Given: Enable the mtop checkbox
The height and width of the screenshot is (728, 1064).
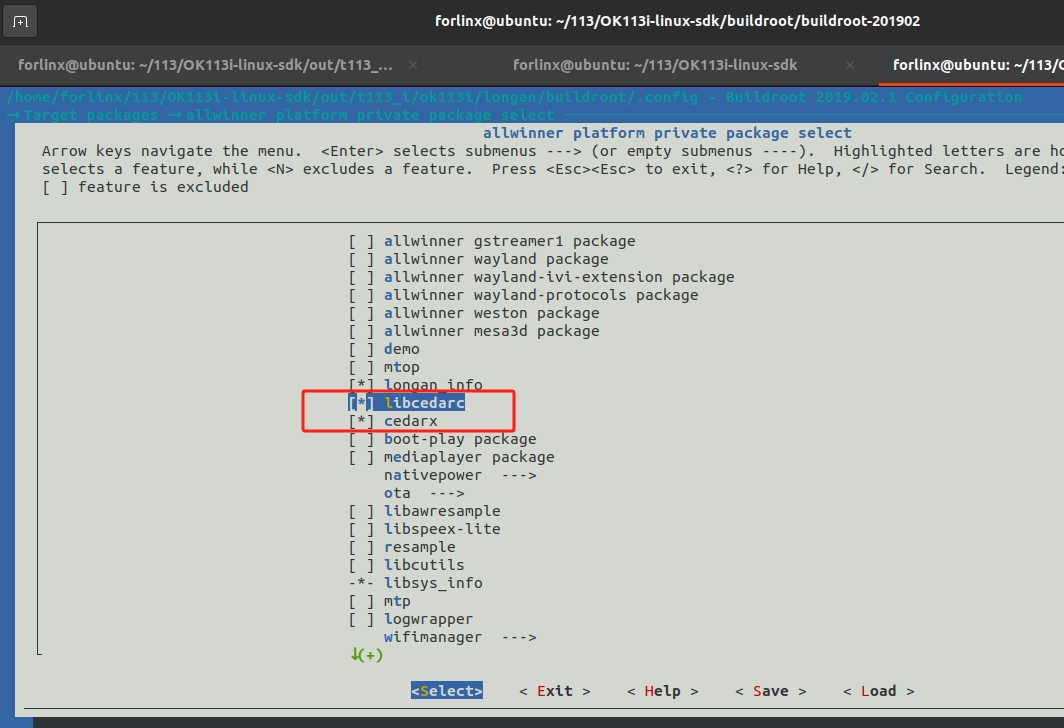Looking at the screenshot, I should click(x=361, y=367).
